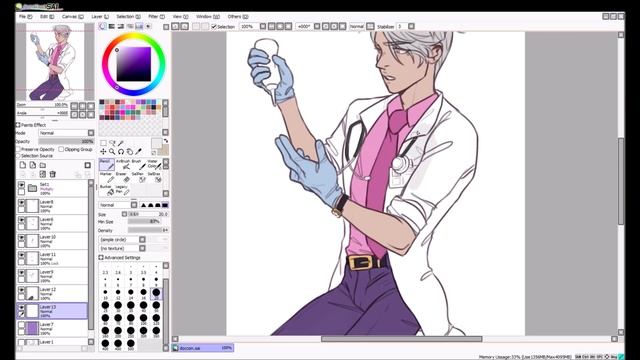Screen dimensions: 640x360
Task: Select the hand pan tool
Action: pos(130,151)
